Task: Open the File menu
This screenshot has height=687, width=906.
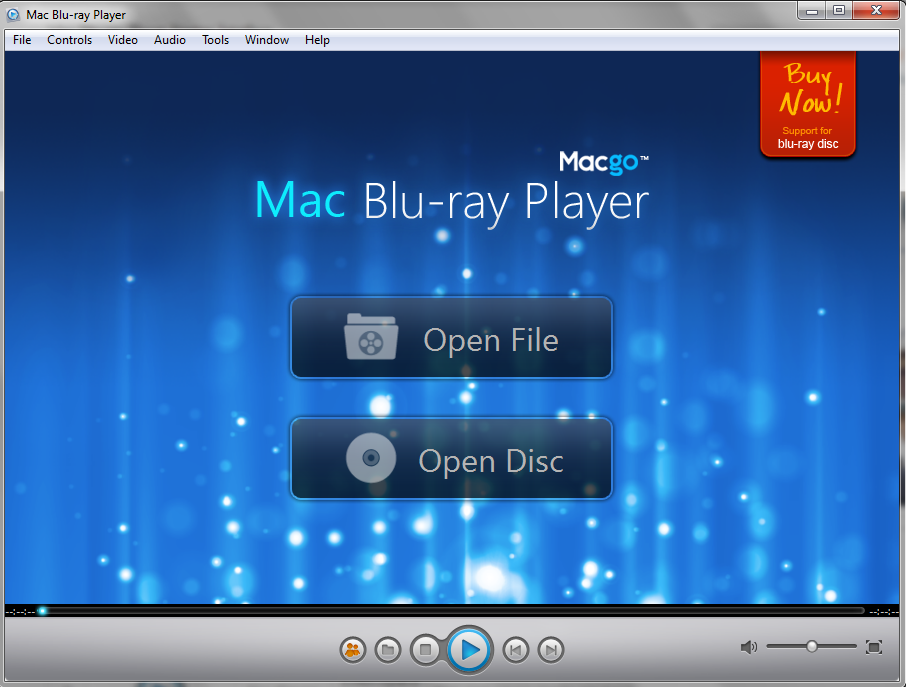Action: coord(22,40)
